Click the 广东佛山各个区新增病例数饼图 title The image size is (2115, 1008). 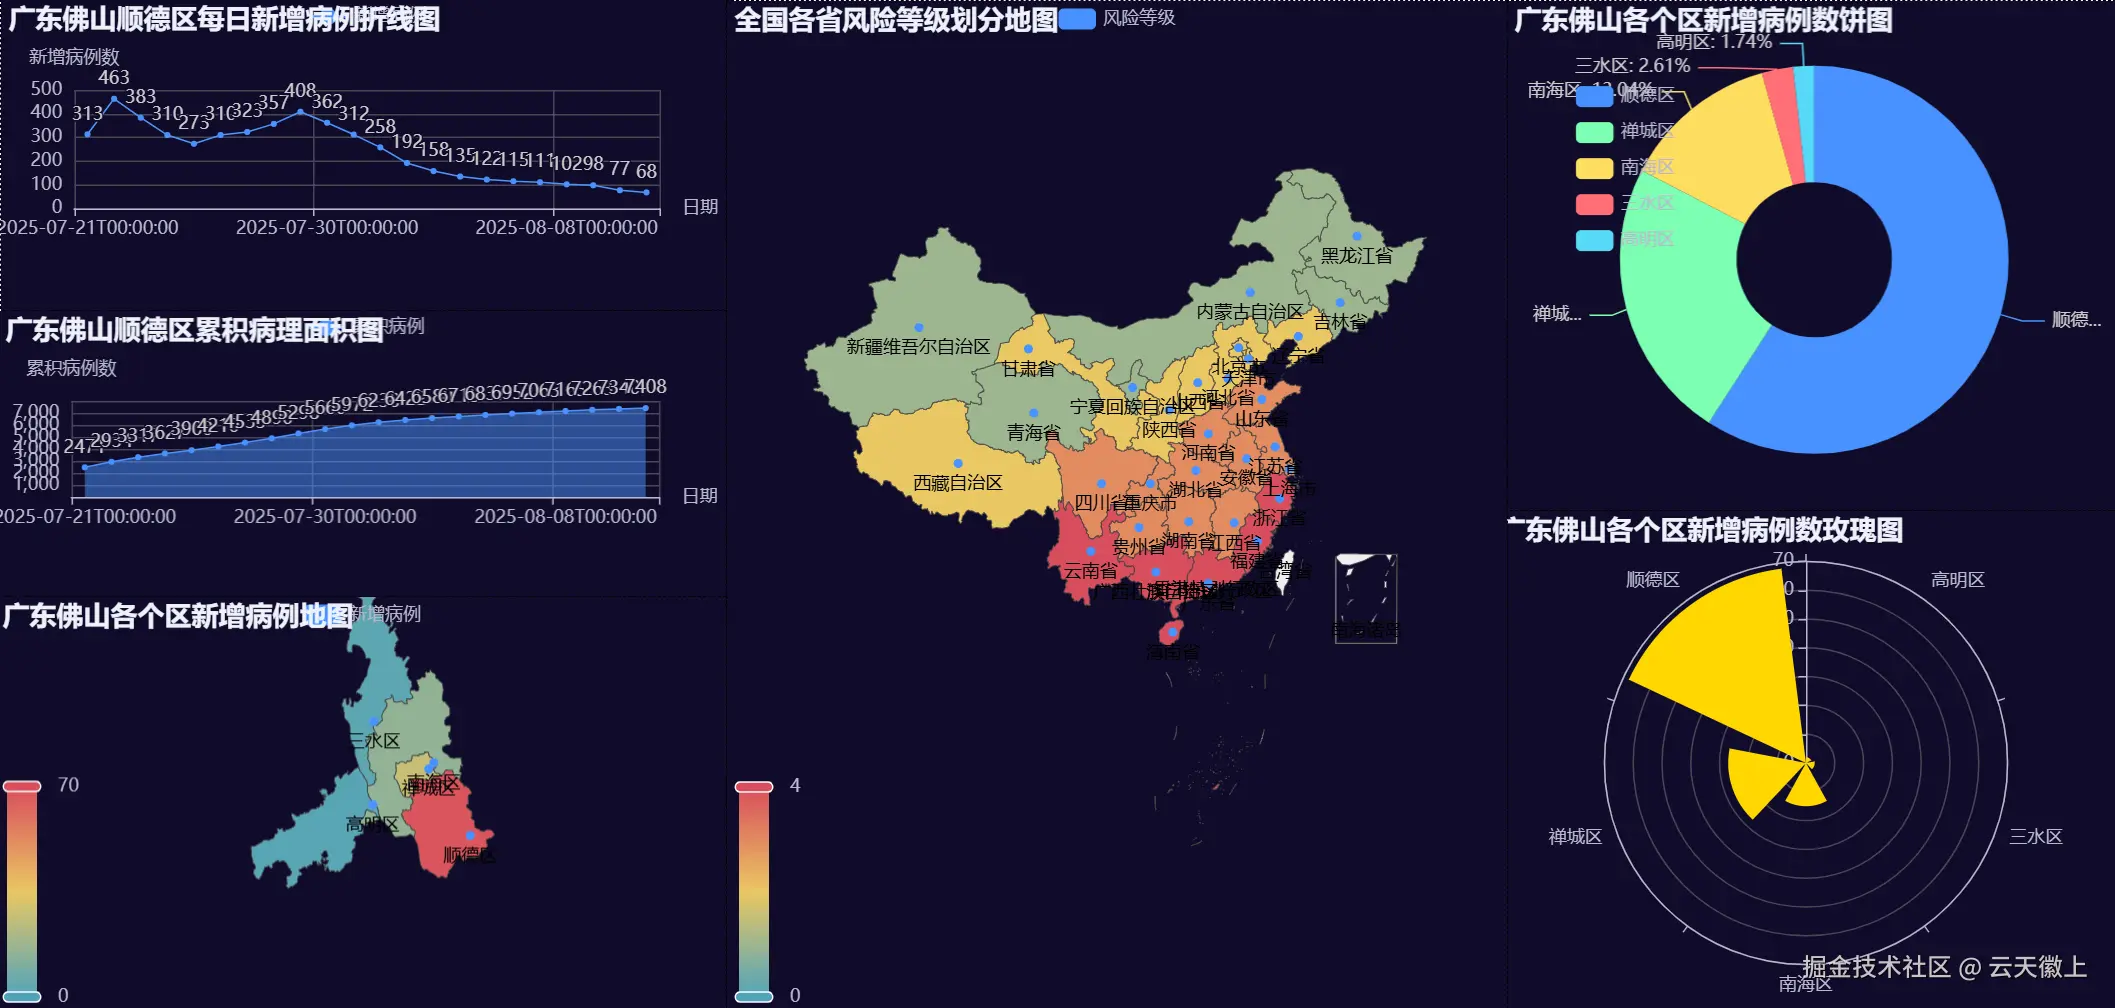(1703, 19)
